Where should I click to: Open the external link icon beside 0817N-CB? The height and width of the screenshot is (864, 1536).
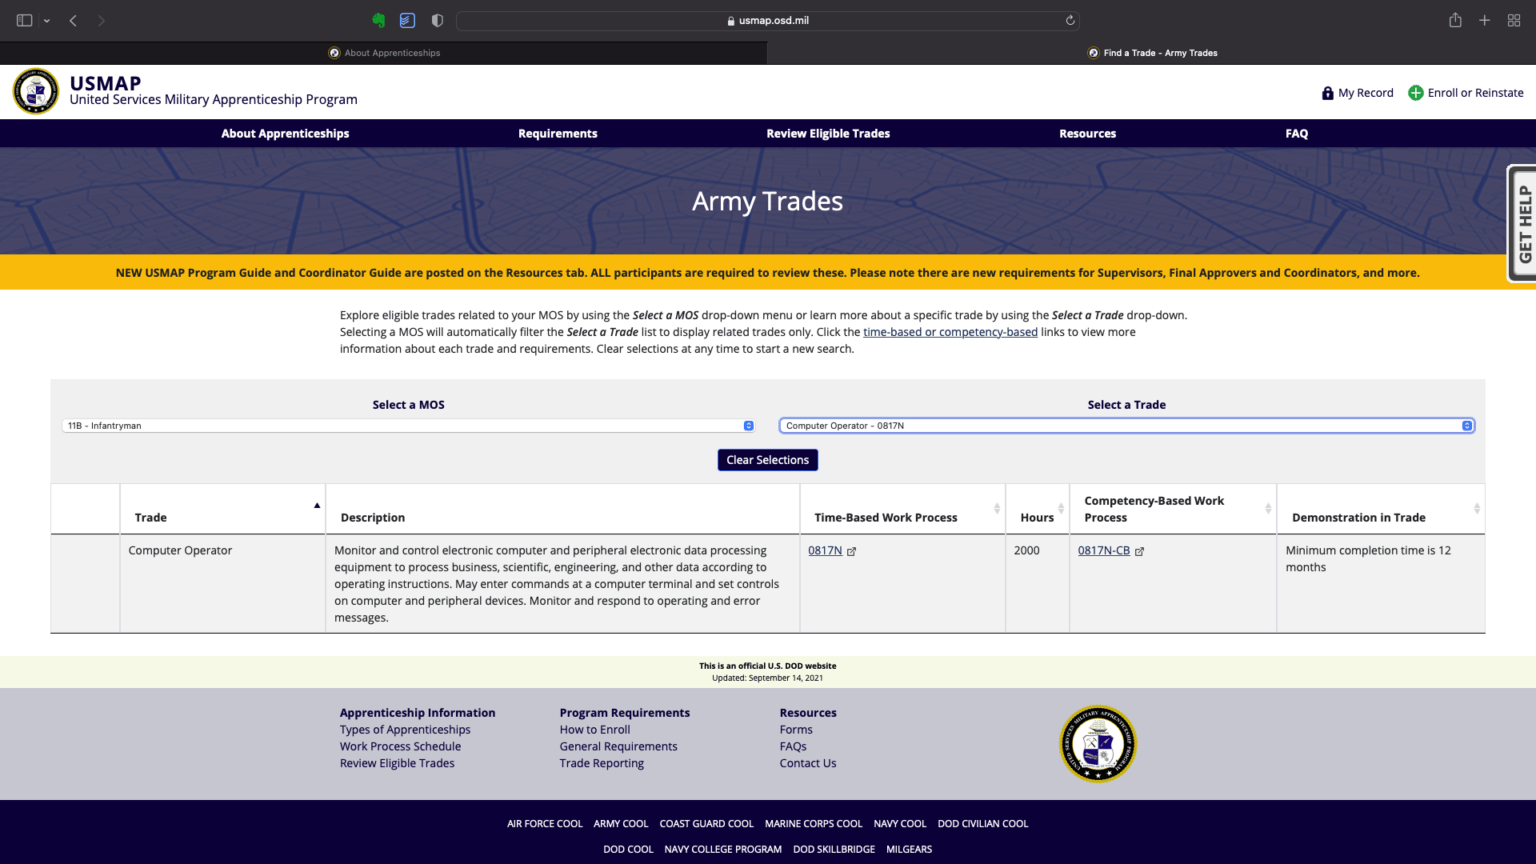coord(1140,550)
